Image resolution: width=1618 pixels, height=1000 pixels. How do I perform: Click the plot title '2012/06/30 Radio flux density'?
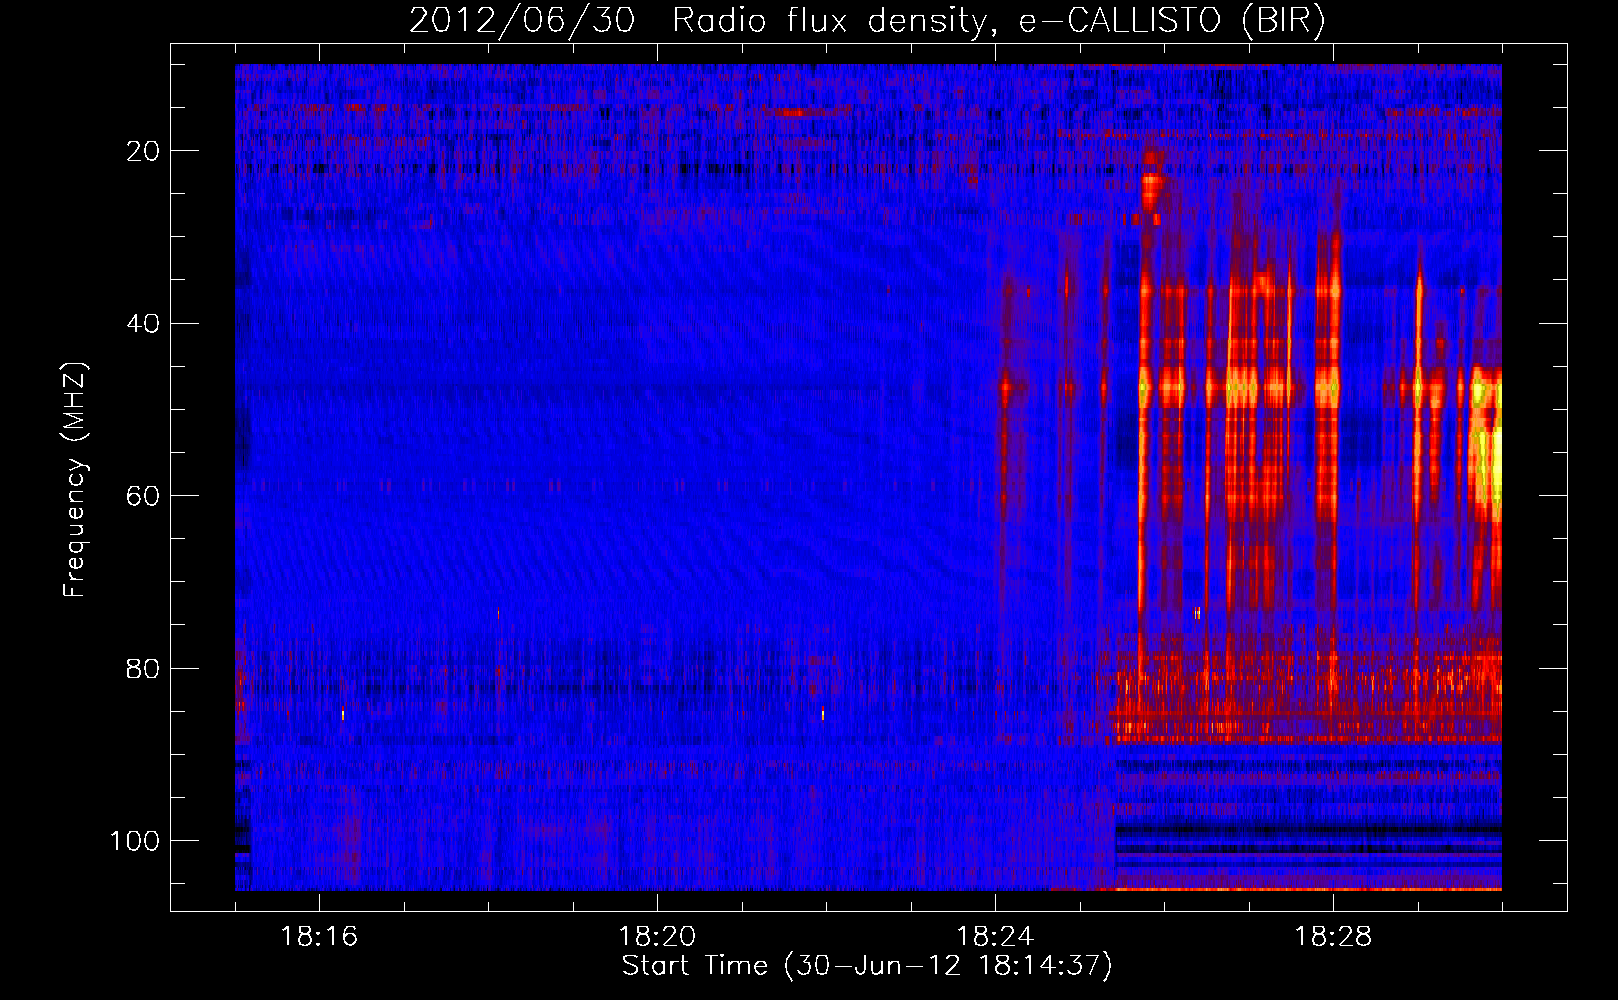click(698, 21)
